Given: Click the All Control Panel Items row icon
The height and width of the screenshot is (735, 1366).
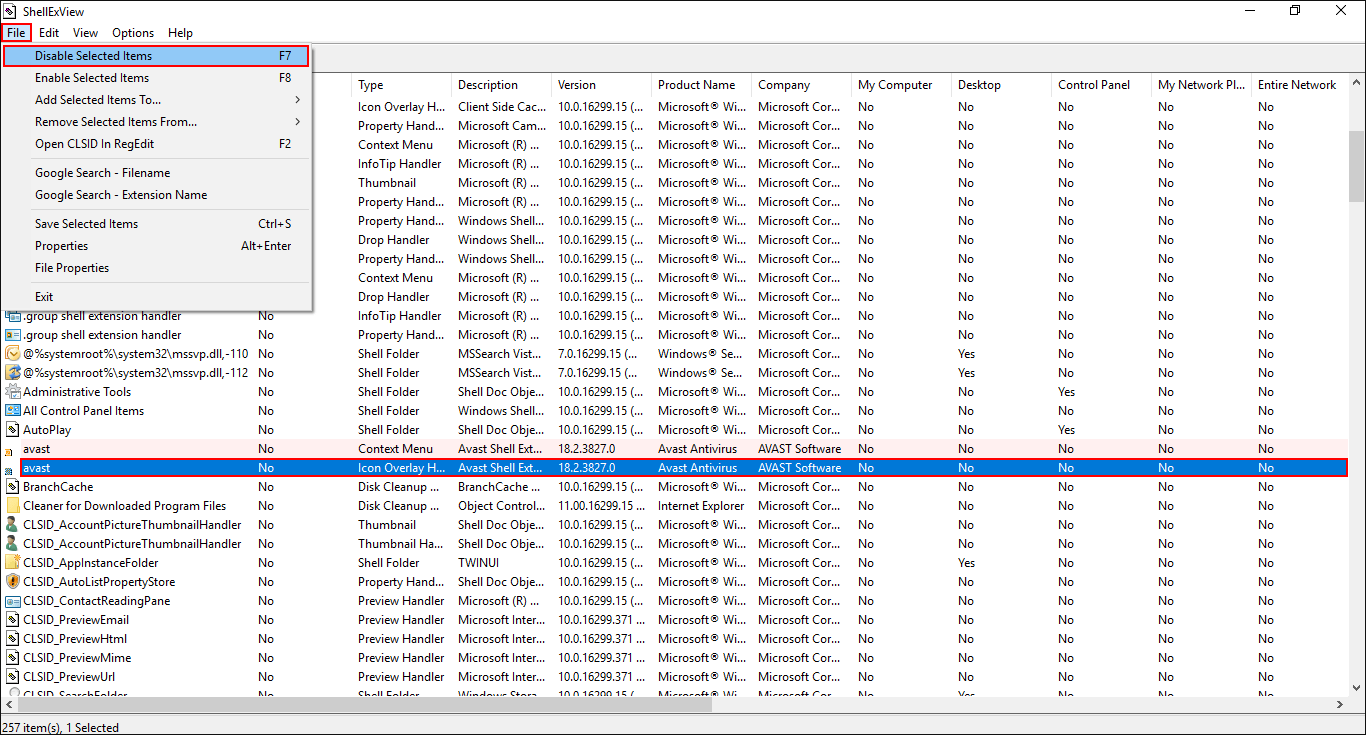Looking at the screenshot, I should pos(13,411).
